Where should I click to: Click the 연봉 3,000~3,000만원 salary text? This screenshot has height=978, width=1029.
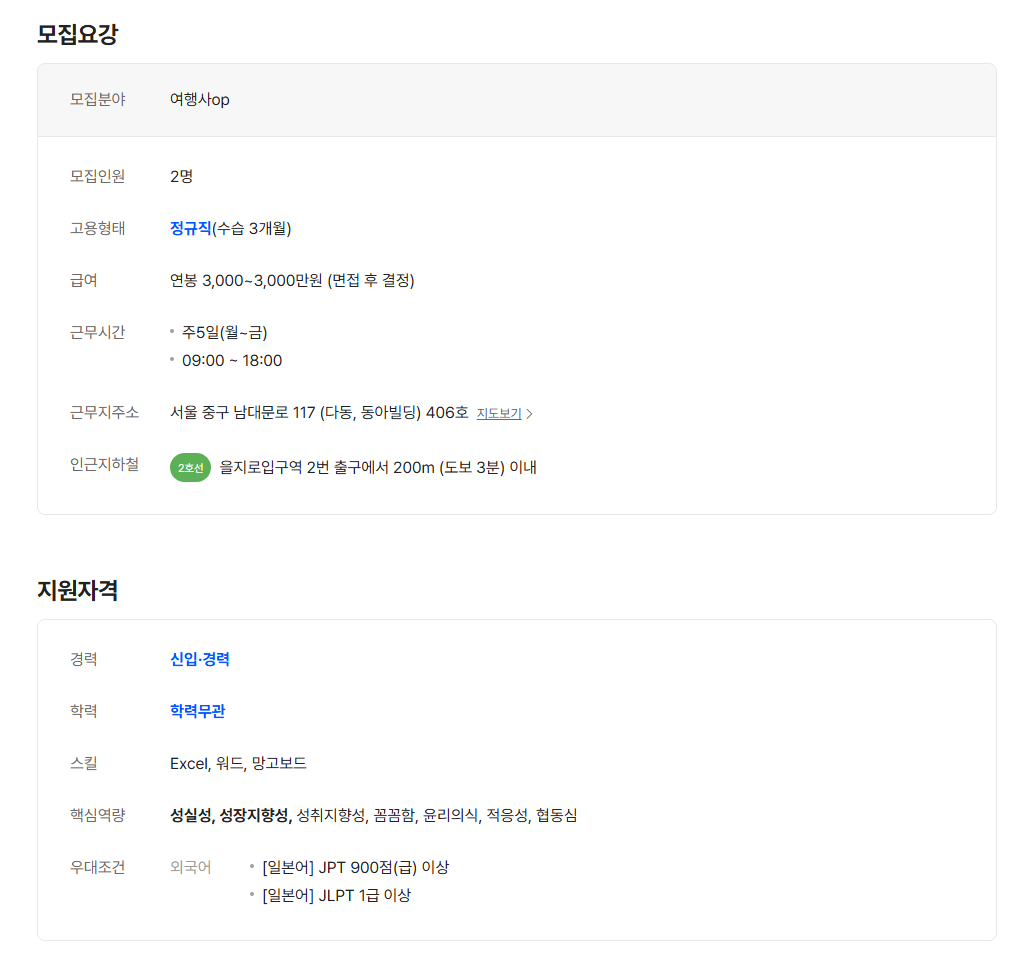tap(292, 280)
